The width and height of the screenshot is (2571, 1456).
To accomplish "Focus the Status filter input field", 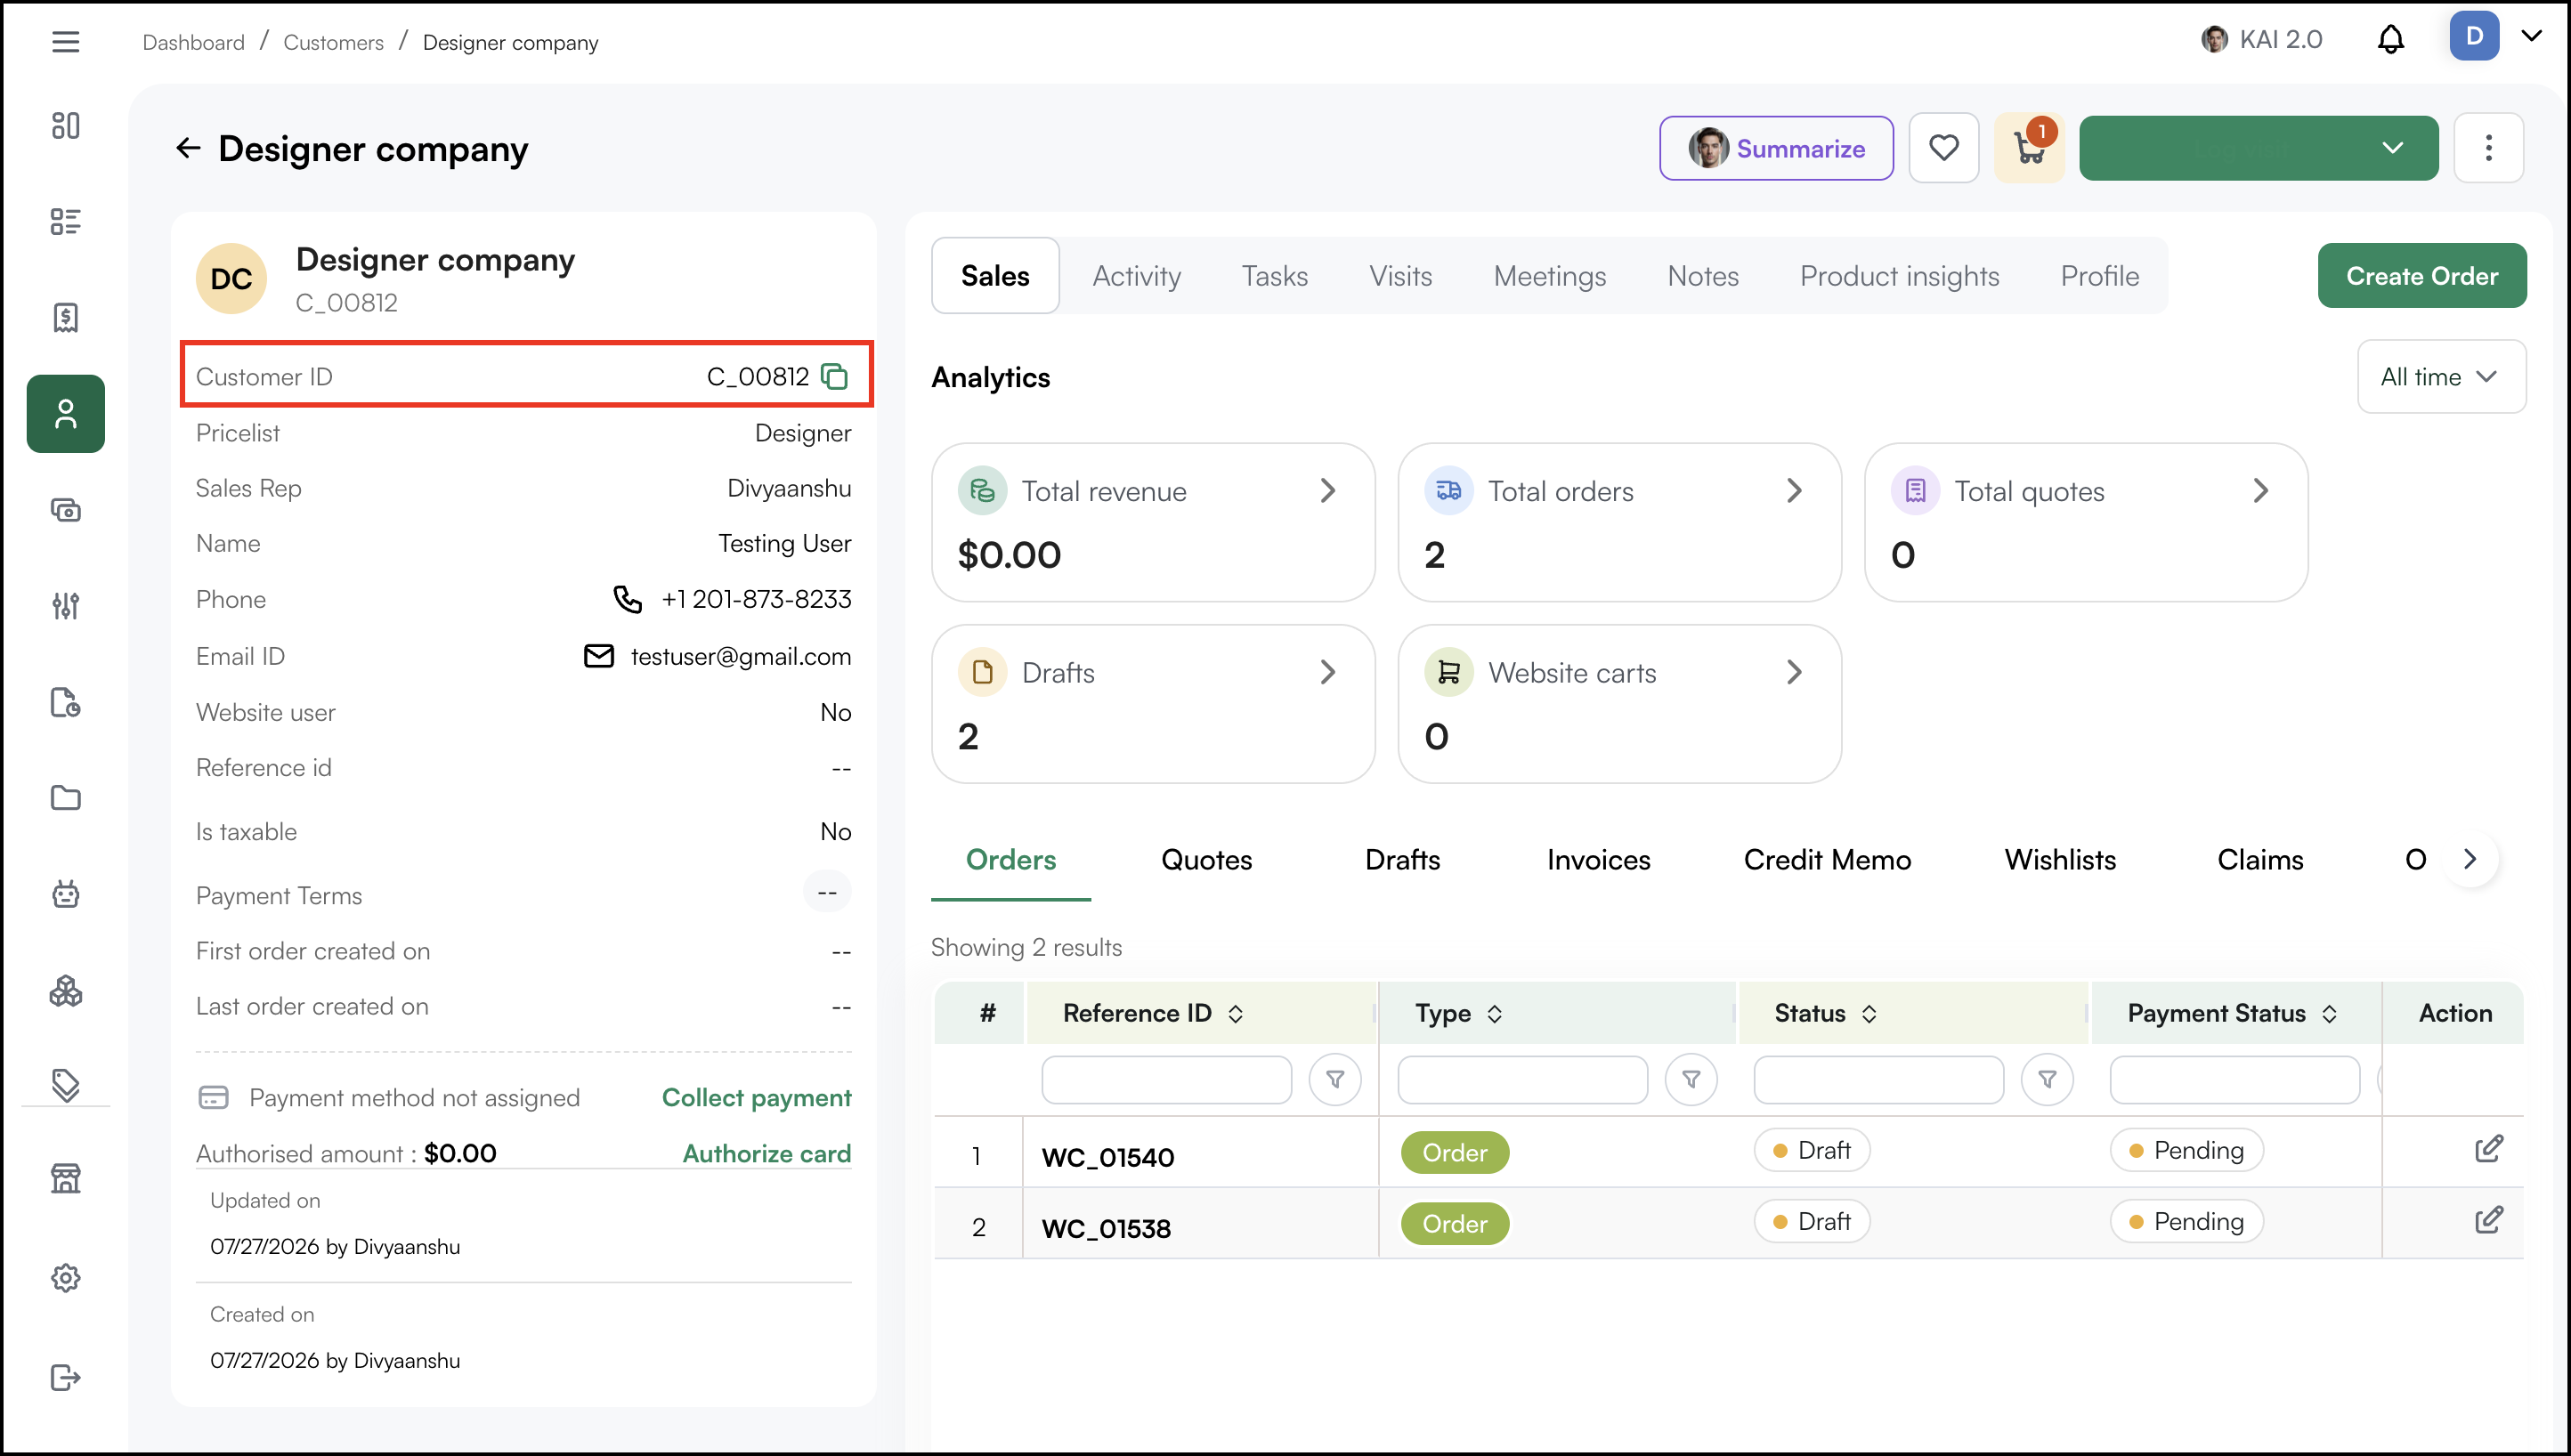I will pyautogui.click(x=1878, y=1080).
